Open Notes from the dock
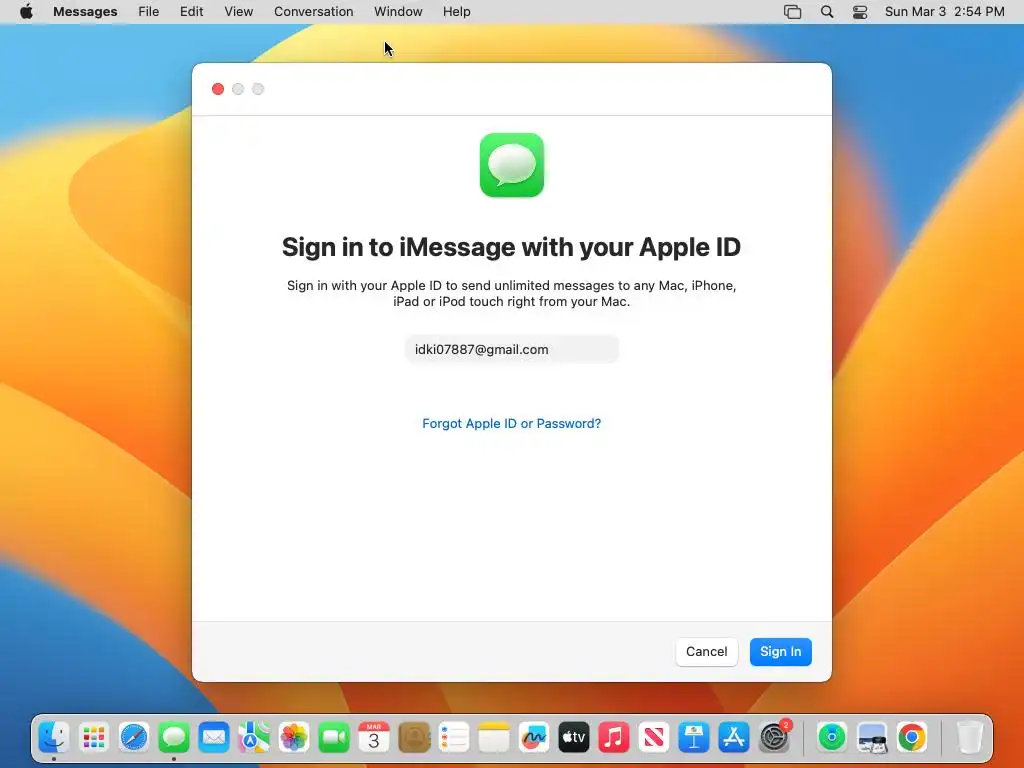 pos(494,737)
